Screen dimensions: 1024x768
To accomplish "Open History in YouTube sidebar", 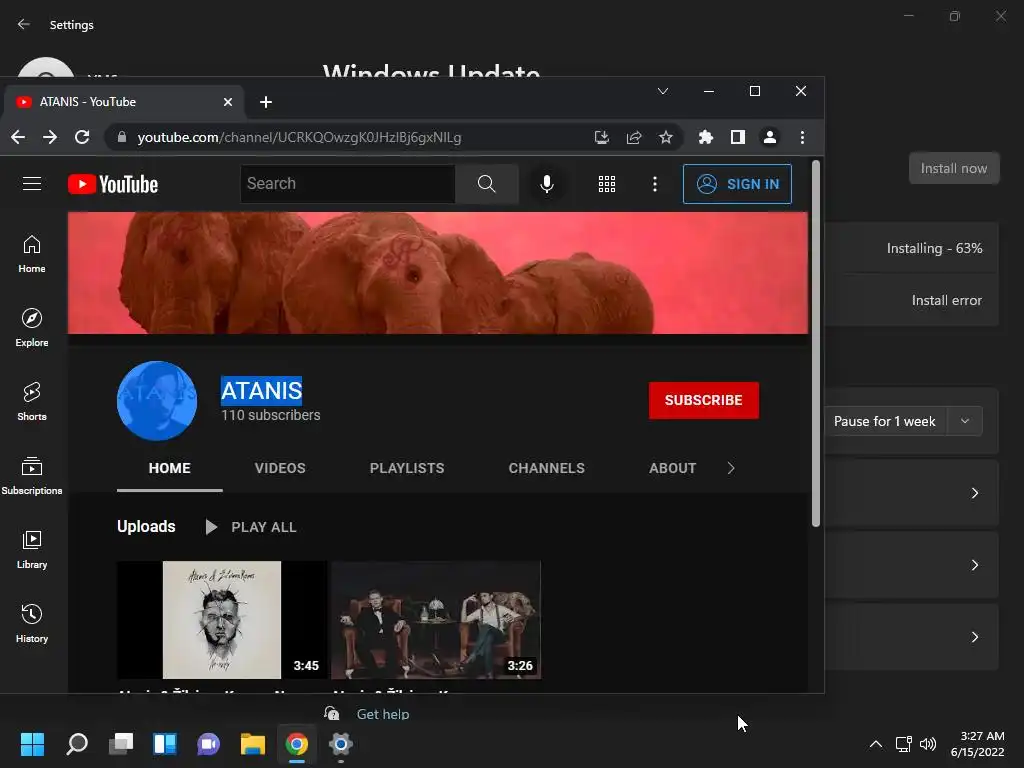I will click(x=32, y=624).
